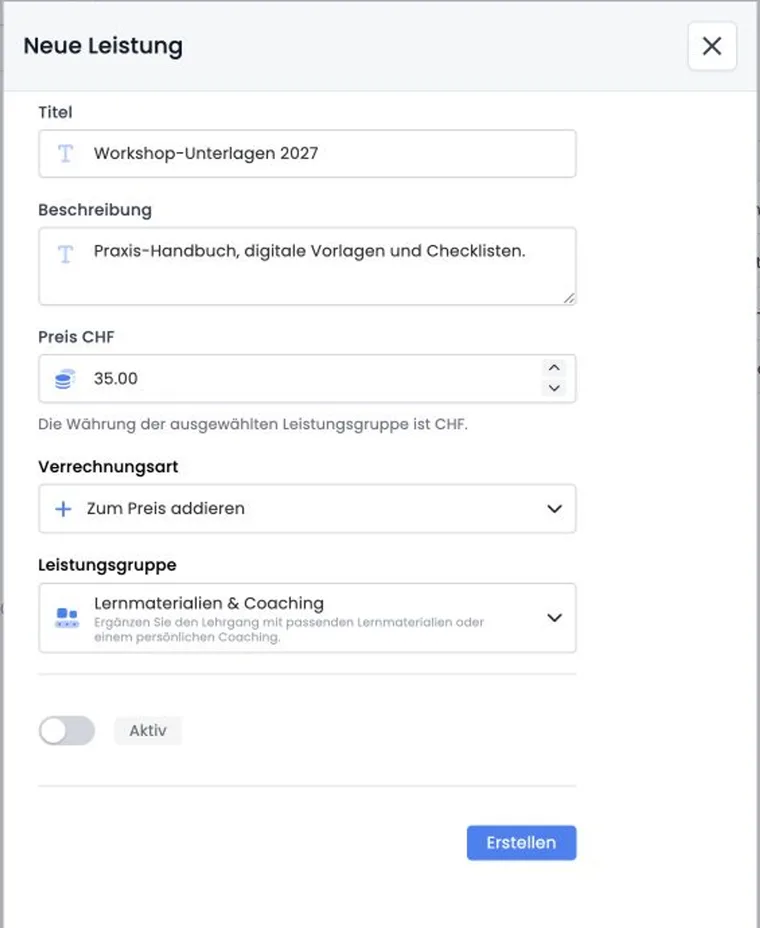This screenshot has height=928, width=760.
Task: Open the Lernmaterialien & Coaching selector
Action: 307,618
